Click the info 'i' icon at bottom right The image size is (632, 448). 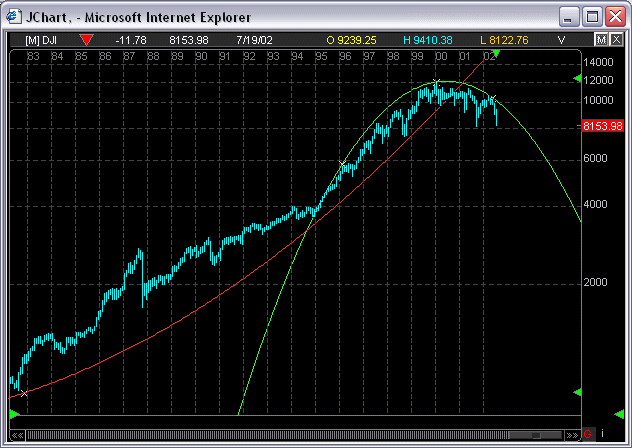point(602,435)
